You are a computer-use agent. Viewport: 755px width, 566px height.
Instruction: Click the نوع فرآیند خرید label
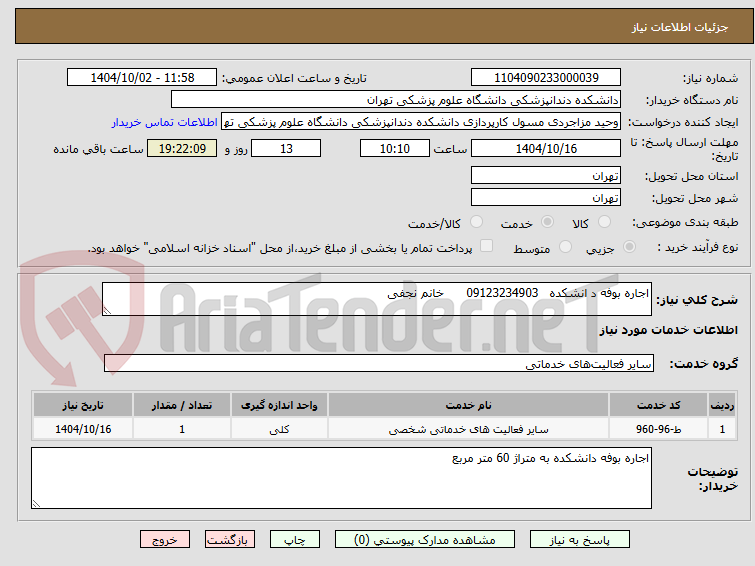tap(698, 247)
